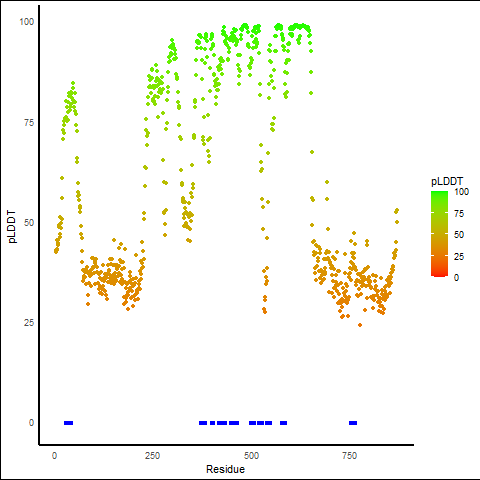Click the y-axis tick label 25

29,323
